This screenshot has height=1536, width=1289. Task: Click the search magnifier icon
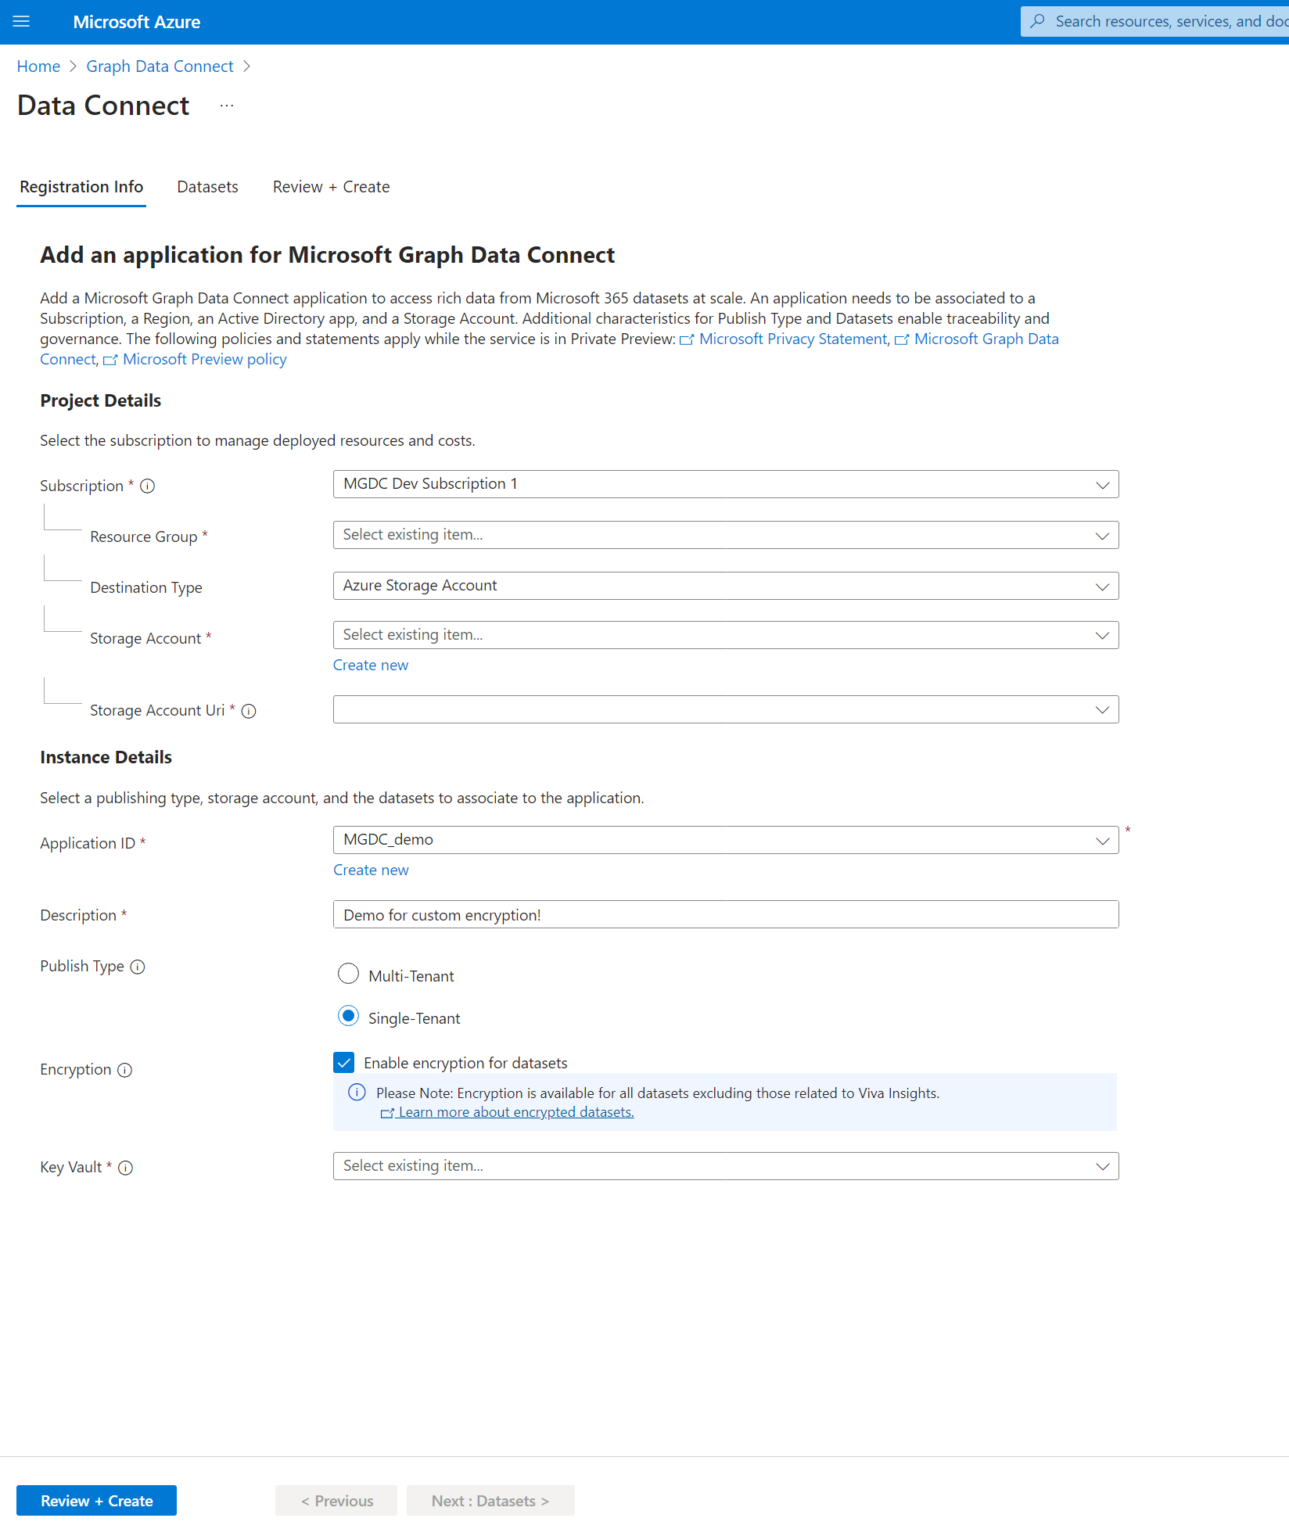point(1038,21)
